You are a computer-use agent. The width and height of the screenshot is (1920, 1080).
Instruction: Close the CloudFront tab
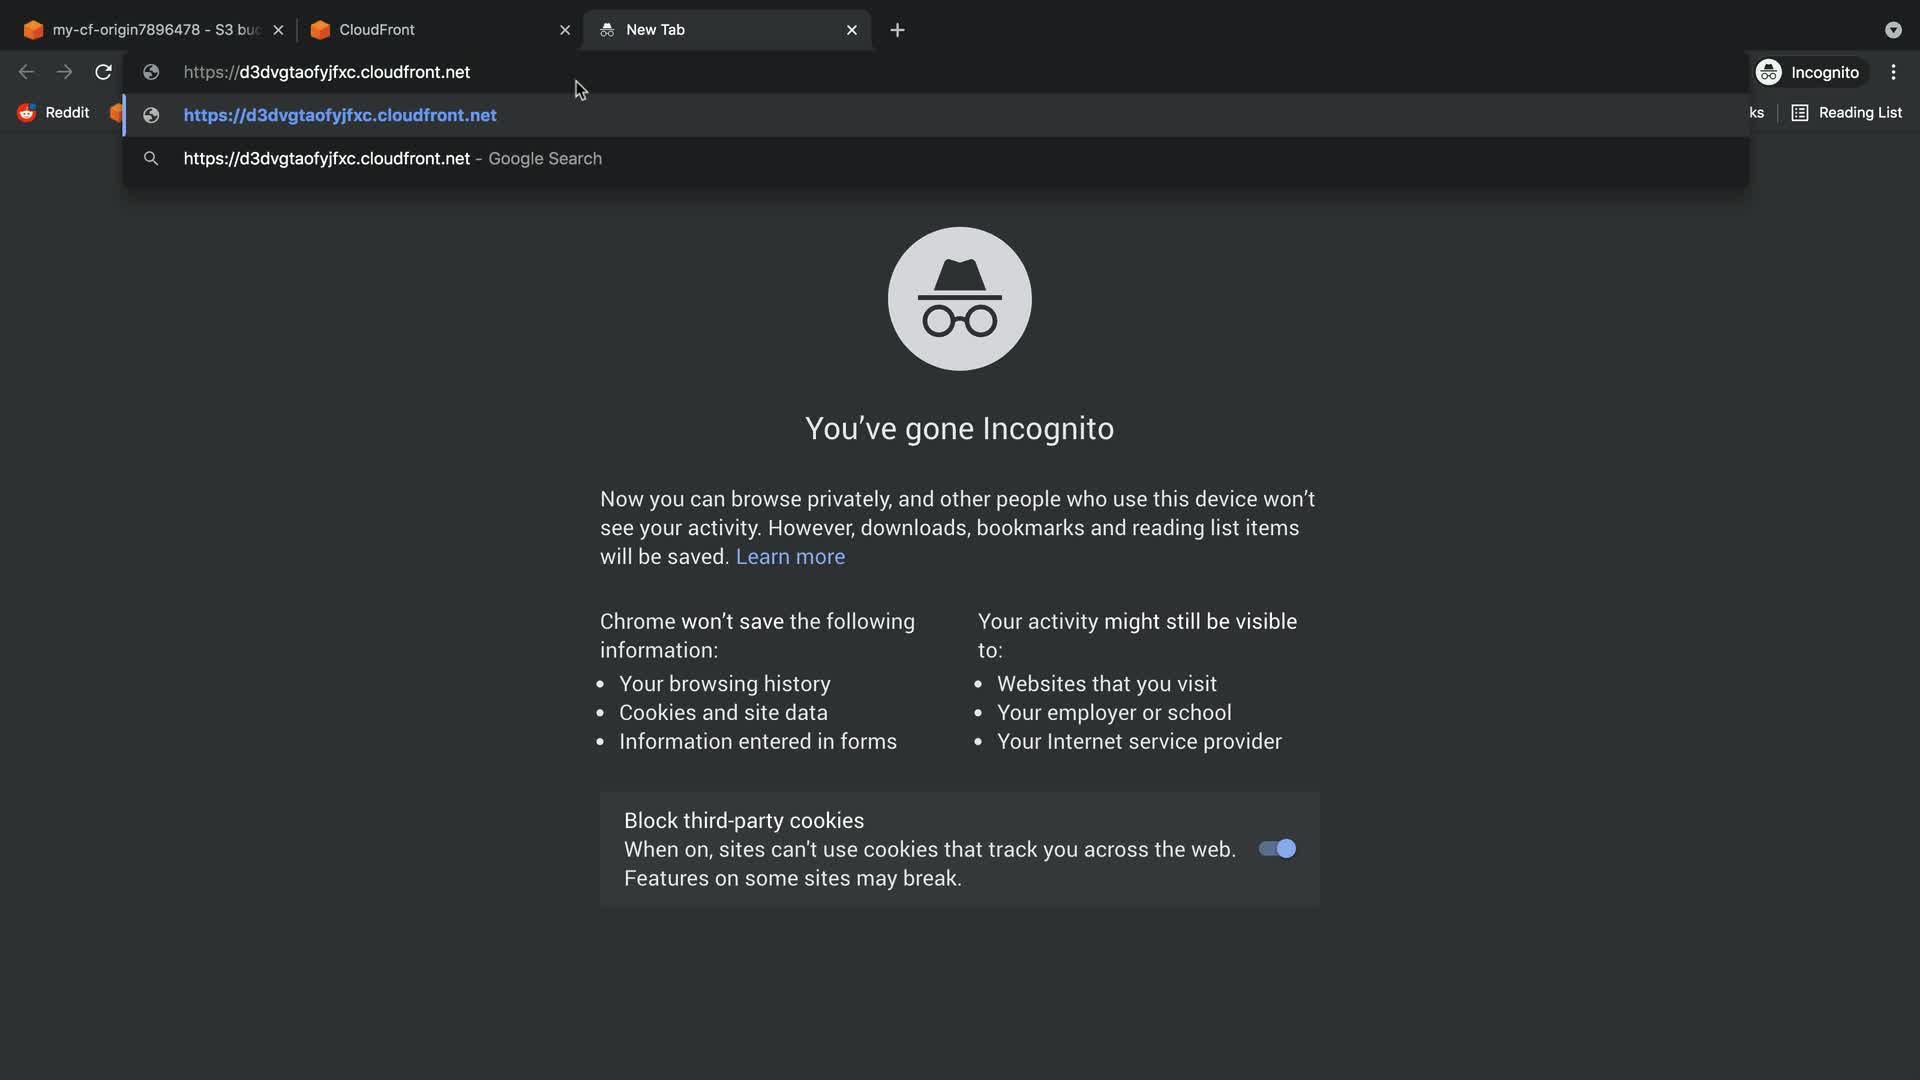[x=565, y=30]
